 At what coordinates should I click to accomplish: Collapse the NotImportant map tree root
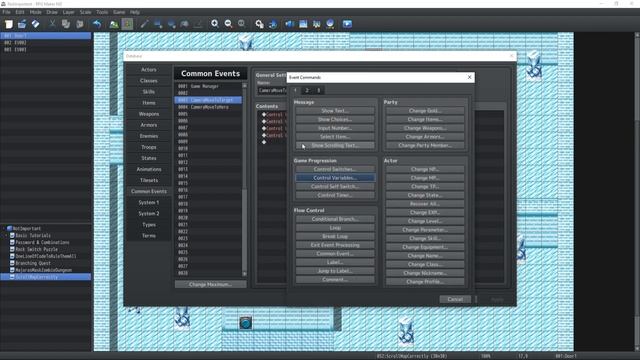4,229
